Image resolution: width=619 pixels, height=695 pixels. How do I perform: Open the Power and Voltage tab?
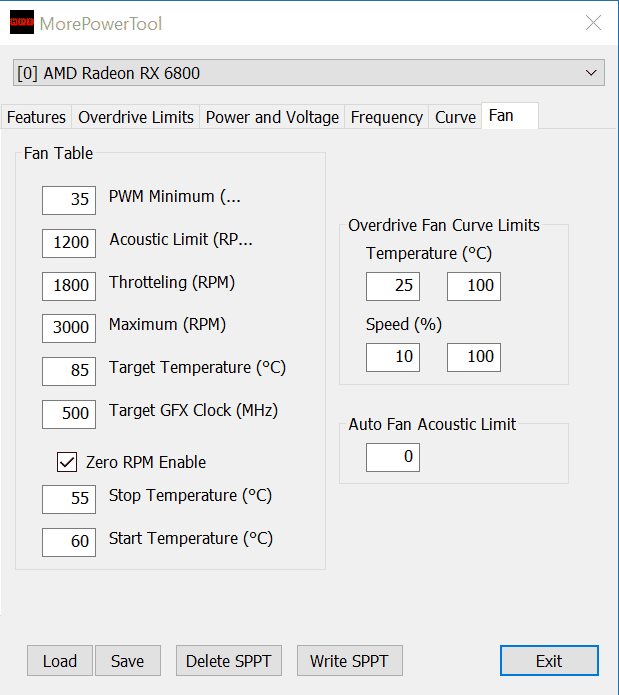(x=272, y=117)
